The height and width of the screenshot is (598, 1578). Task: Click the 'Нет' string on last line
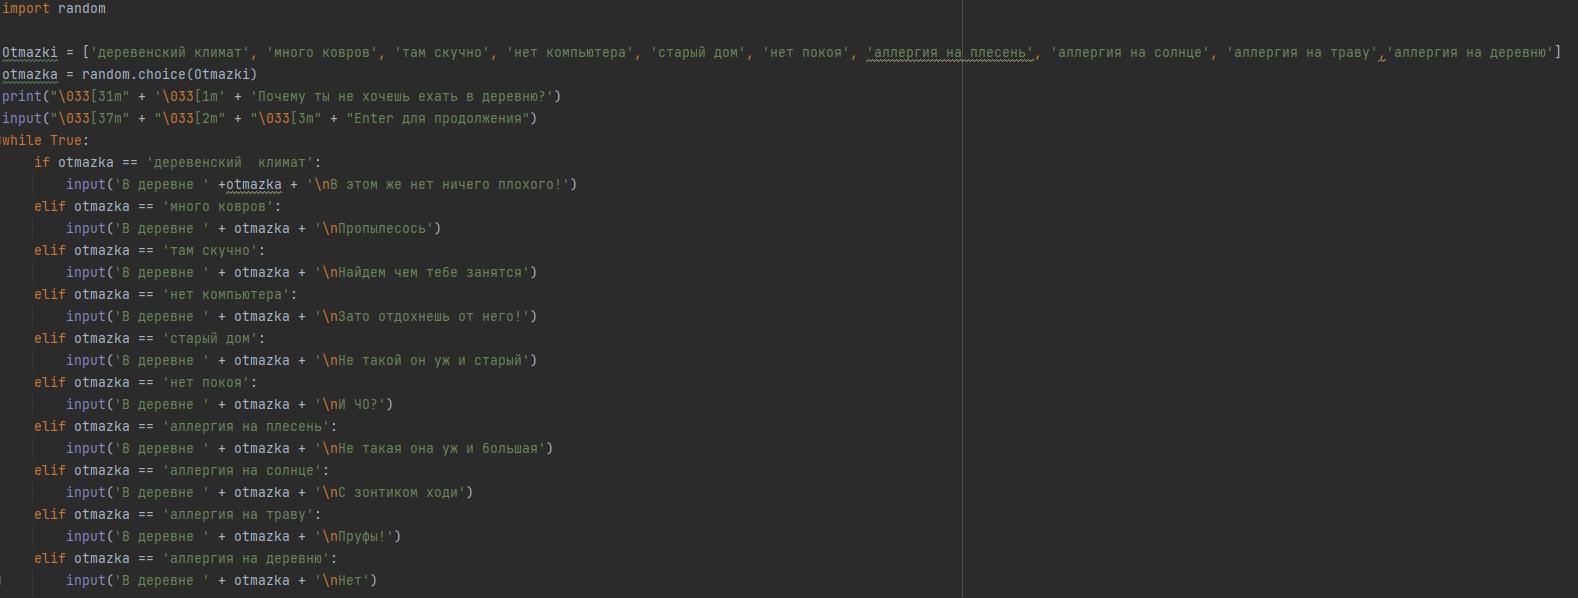coord(353,581)
